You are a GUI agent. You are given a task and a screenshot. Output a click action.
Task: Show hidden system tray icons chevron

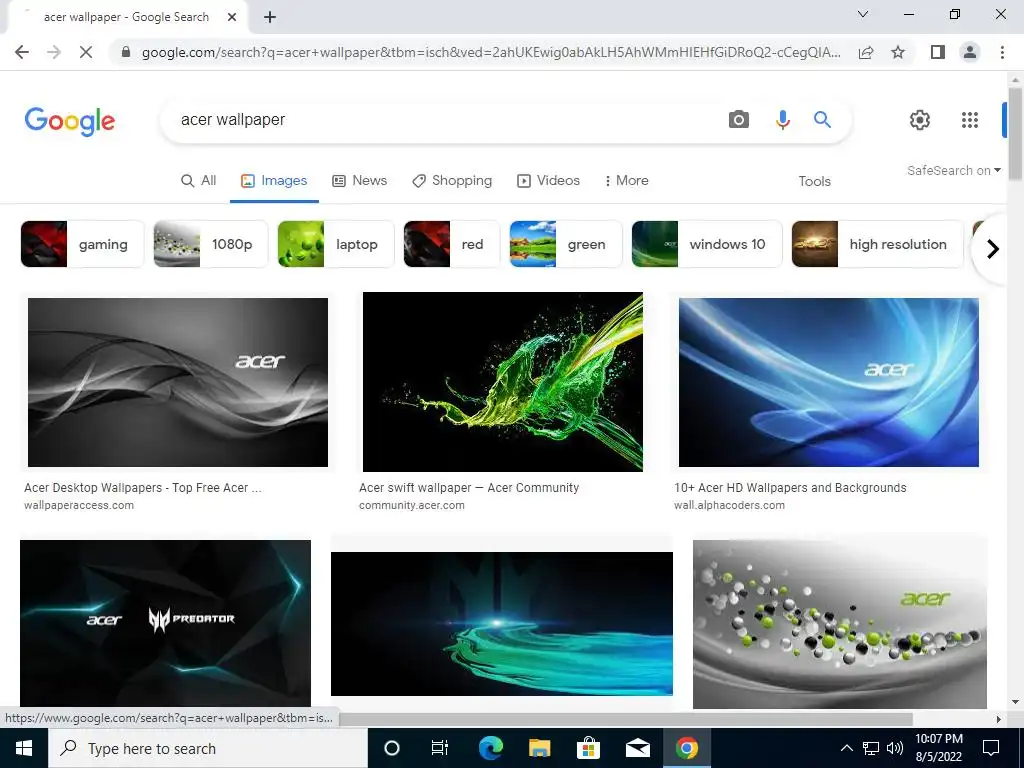846,748
